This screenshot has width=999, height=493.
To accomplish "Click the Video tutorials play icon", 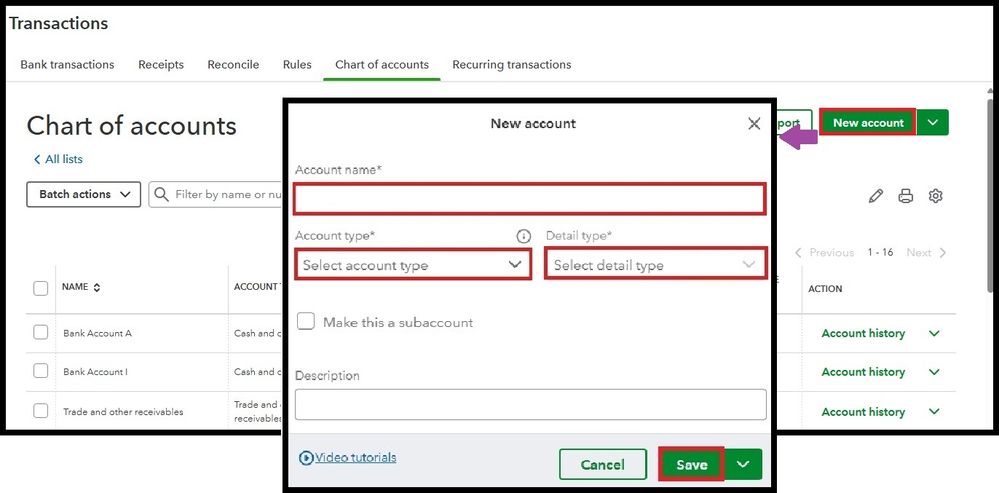I will (x=306, y=458).
